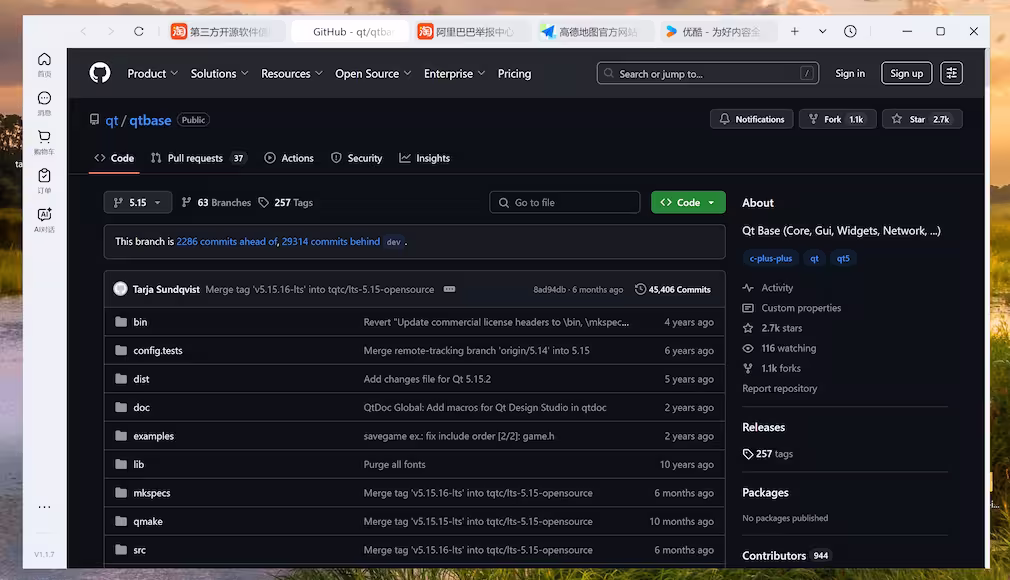Open the browser tab list chevron
The height and width of the screenshot is (580, 1010).
coord(823,32)
